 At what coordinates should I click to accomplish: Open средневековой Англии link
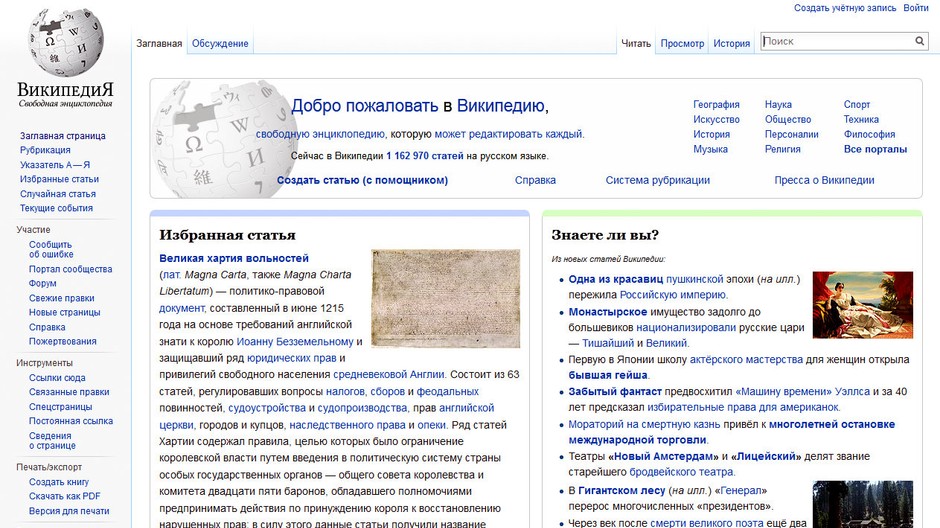pyautogui.click(x=388, y=374)
